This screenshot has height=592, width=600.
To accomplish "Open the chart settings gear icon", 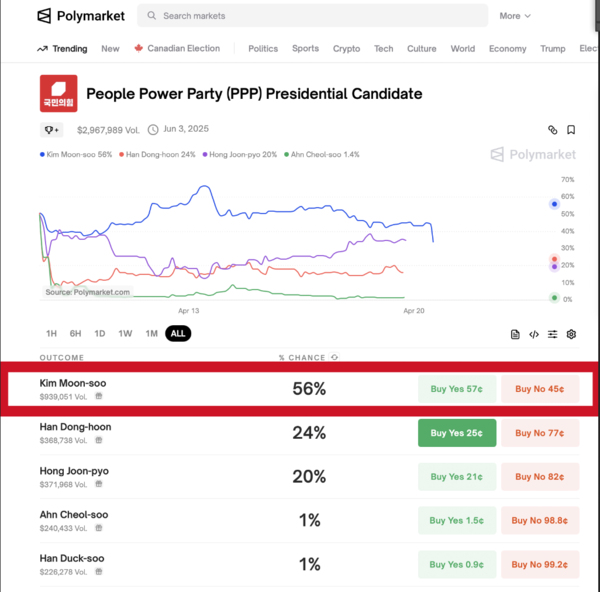I will point(571,334).
